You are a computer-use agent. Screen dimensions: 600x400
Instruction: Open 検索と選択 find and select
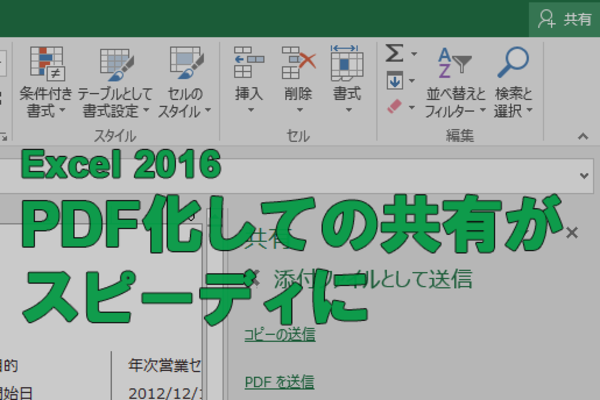click(513, 82)
